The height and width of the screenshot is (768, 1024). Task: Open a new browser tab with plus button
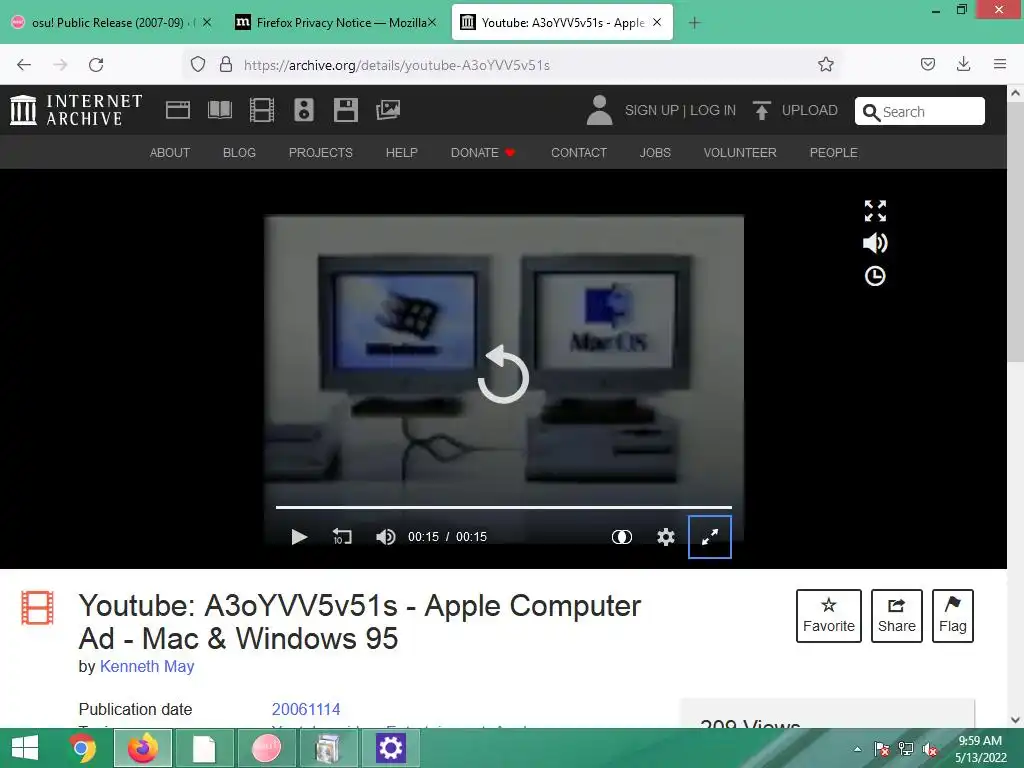pos(694,23)
